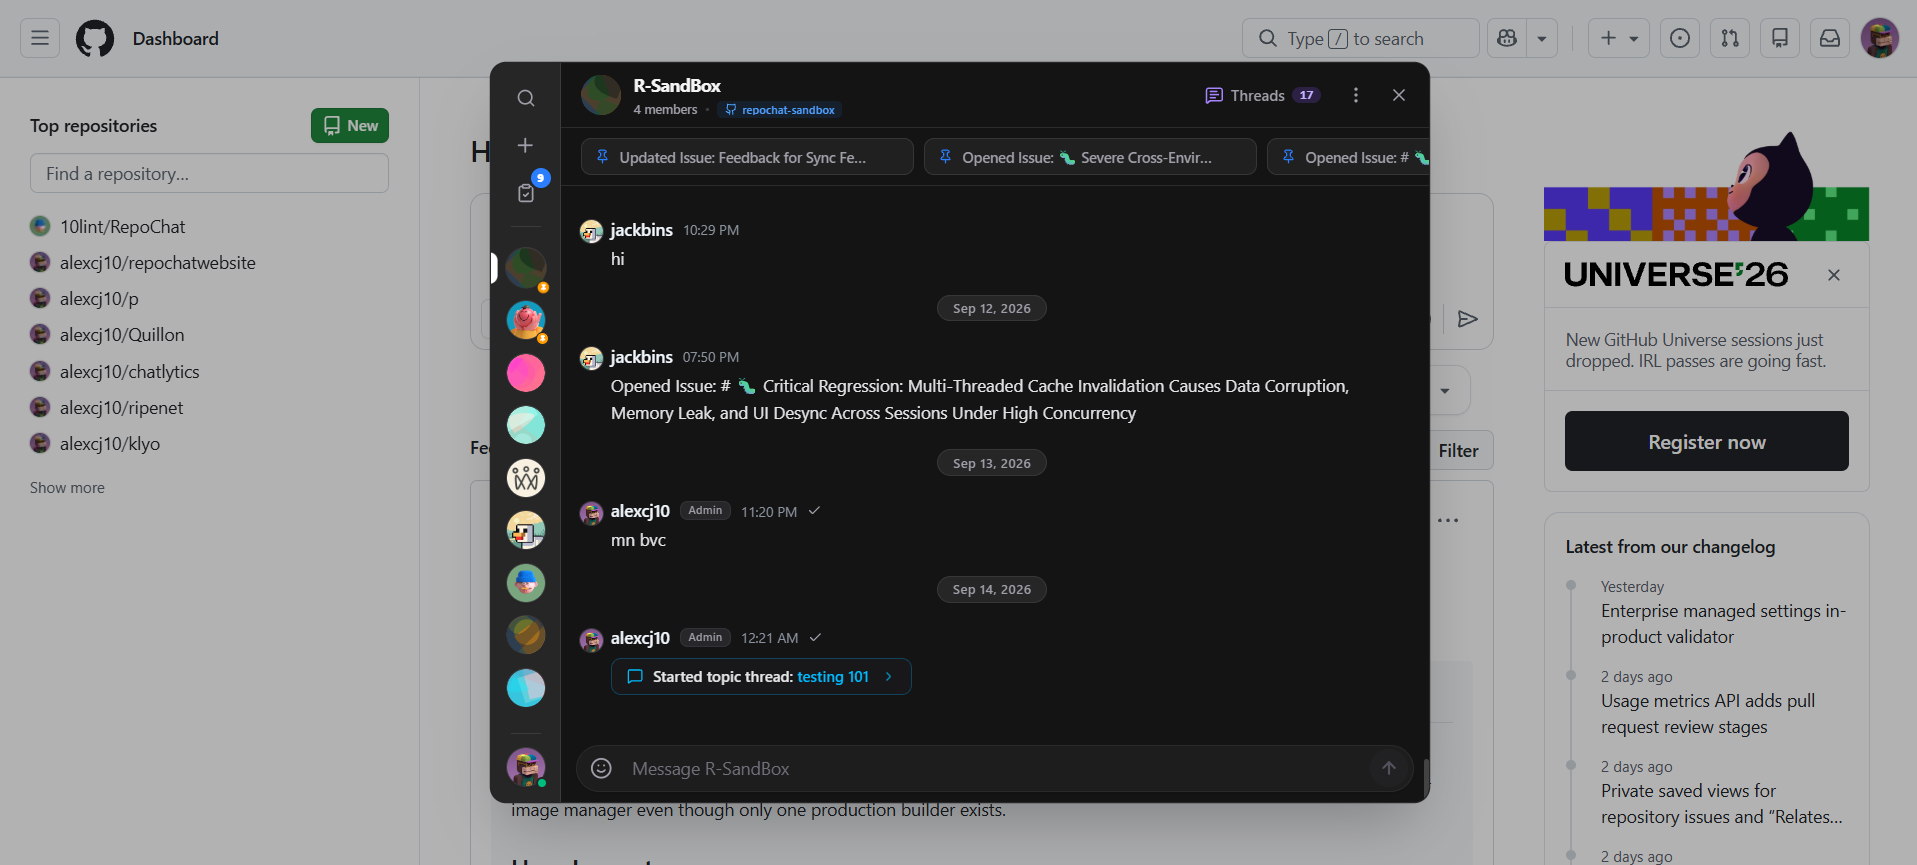Open the repositories icon in GitHub header
Screen dimensions: 1917x865
pos(1780,38)
